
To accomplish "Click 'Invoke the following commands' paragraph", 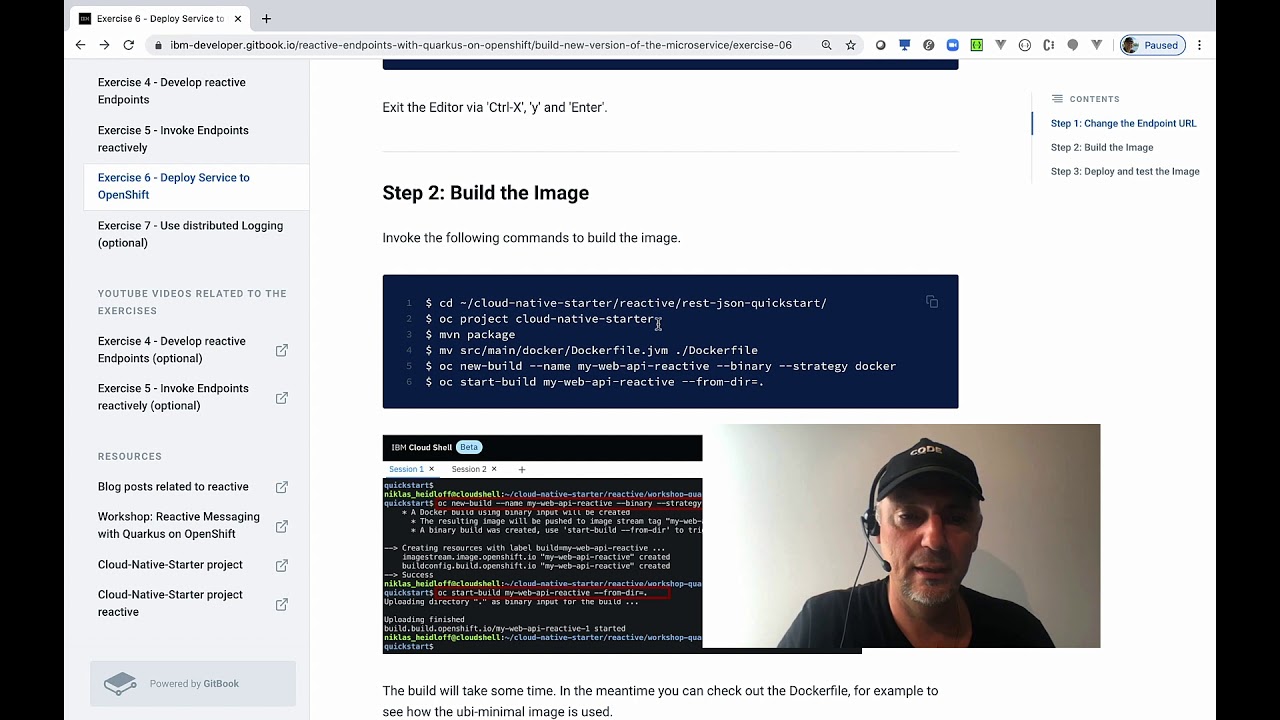I will point(531,238).
